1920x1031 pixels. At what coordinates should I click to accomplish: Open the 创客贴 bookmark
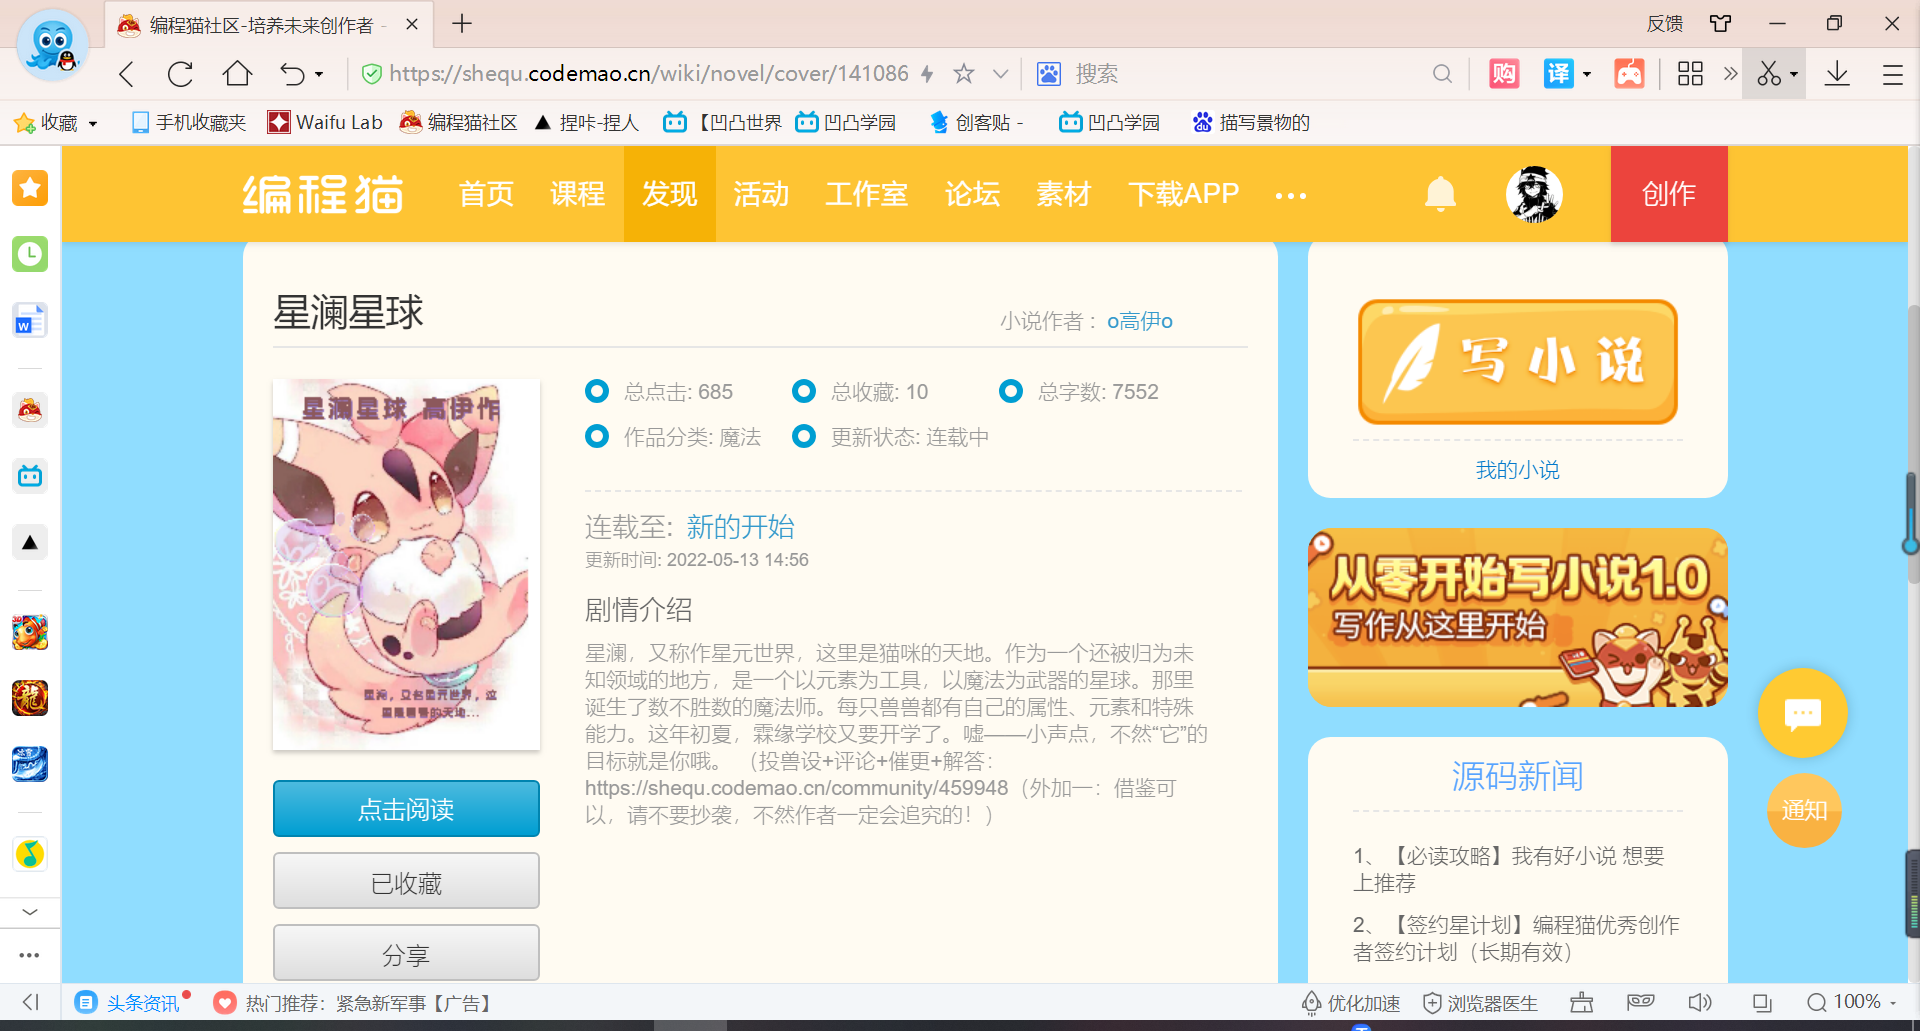pyautogui.click(x=976, y=123)
